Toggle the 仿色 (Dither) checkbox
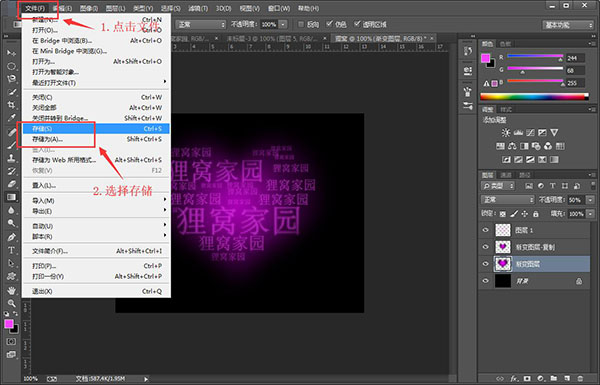The width and height of the screenshot is (600, 385). click(329, 24)
